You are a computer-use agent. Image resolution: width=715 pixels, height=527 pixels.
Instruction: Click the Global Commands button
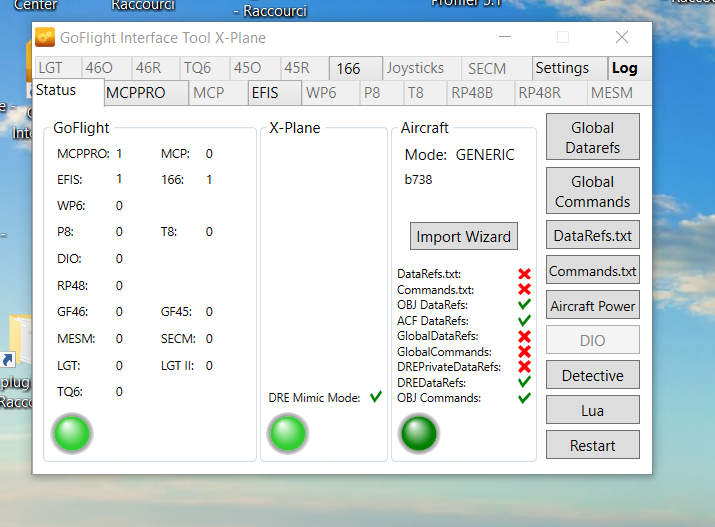pos(593,191)
